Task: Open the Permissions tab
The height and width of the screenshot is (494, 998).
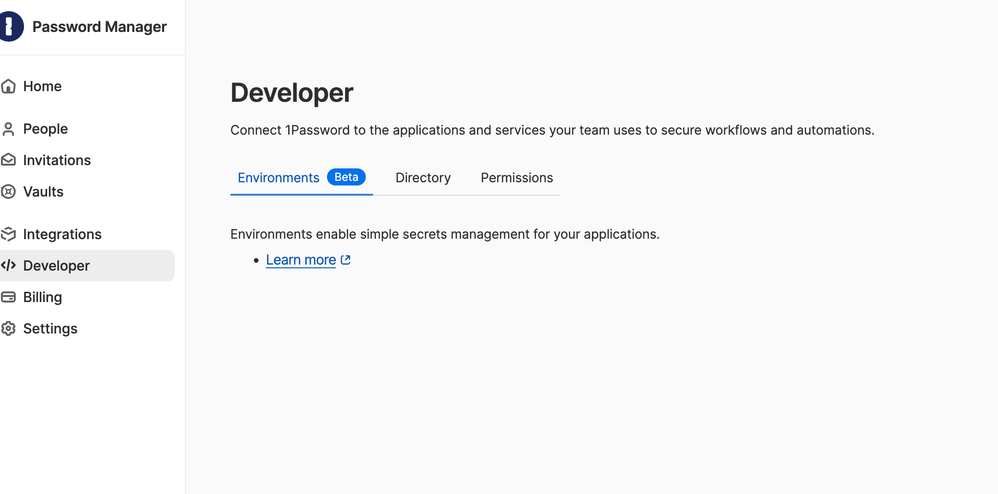Action: click(516, 178)
